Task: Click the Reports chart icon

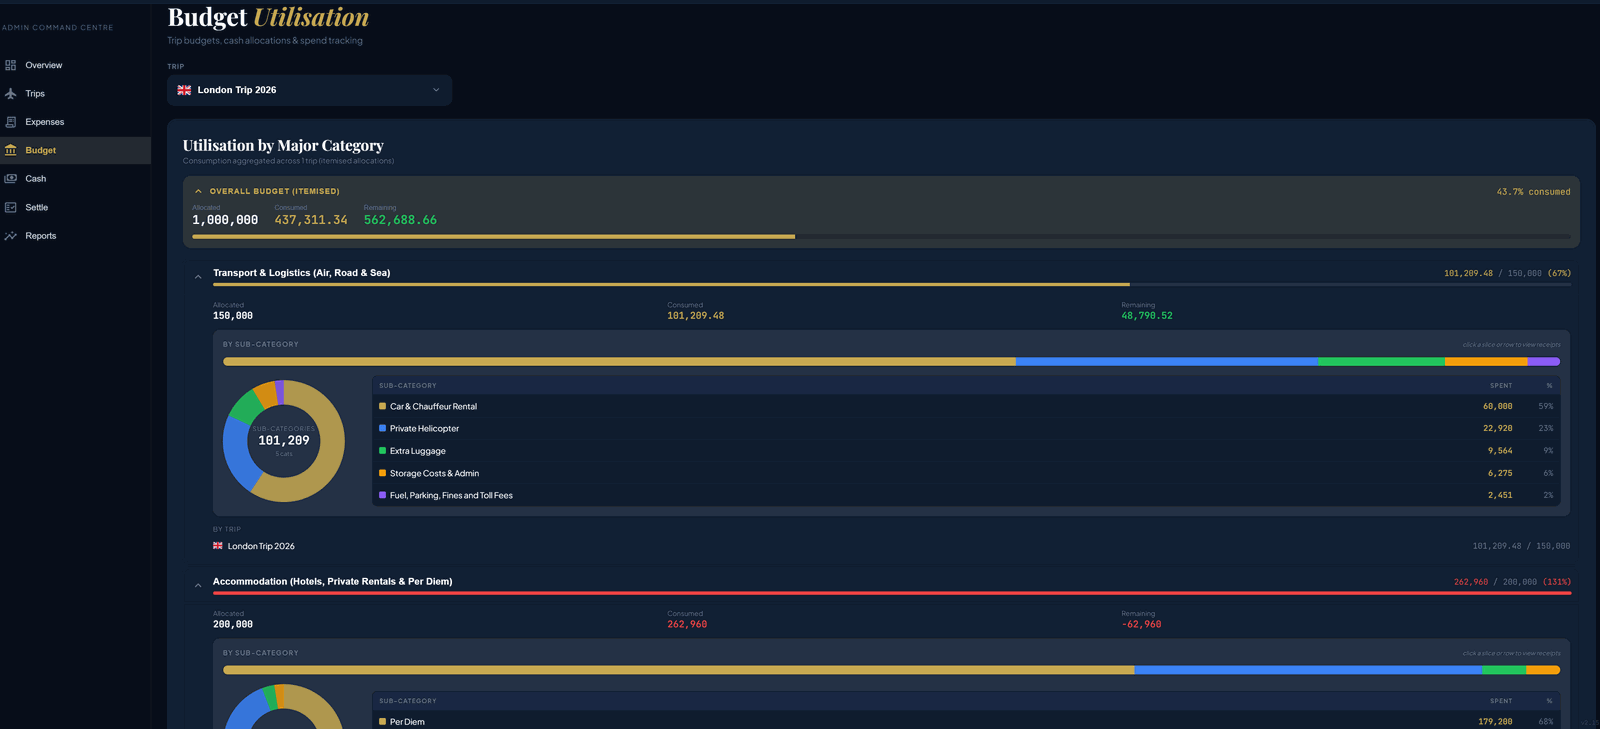Action: (11, 236)
